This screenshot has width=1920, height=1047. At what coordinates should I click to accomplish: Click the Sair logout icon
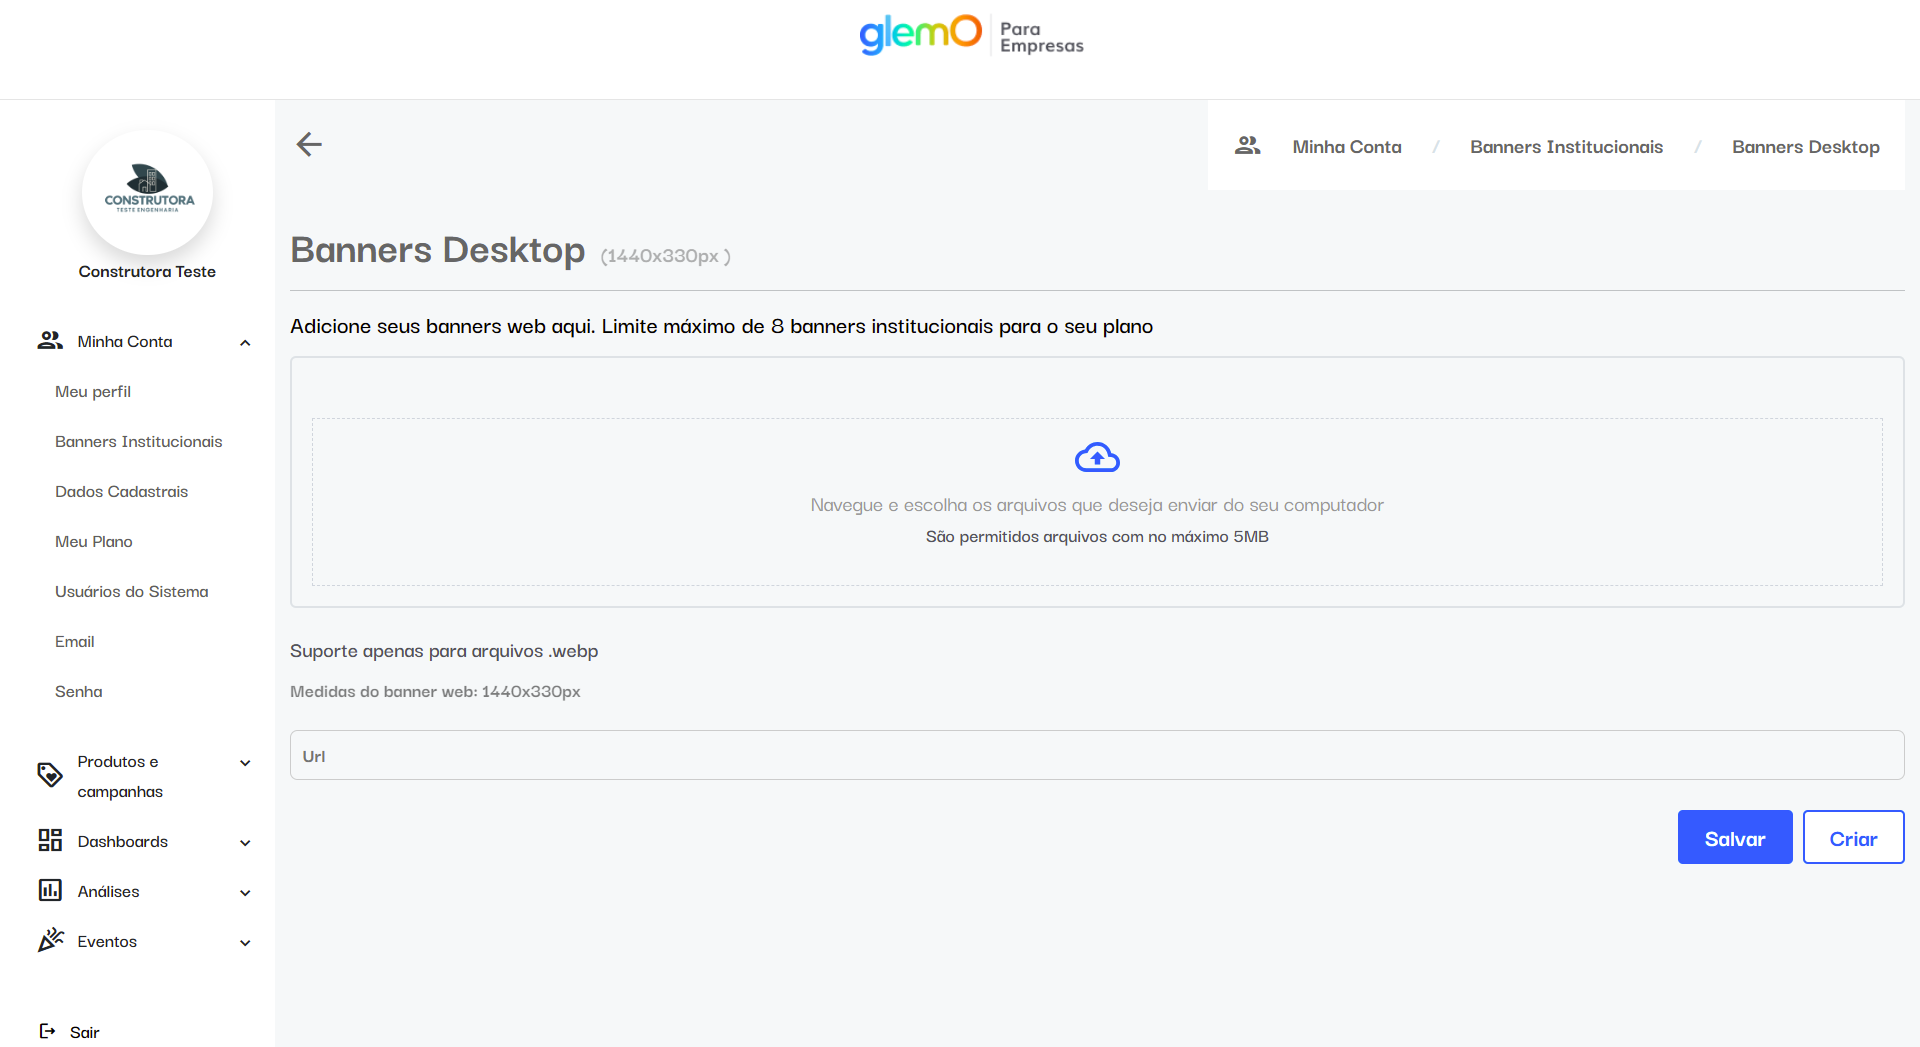pos(47,1031)
